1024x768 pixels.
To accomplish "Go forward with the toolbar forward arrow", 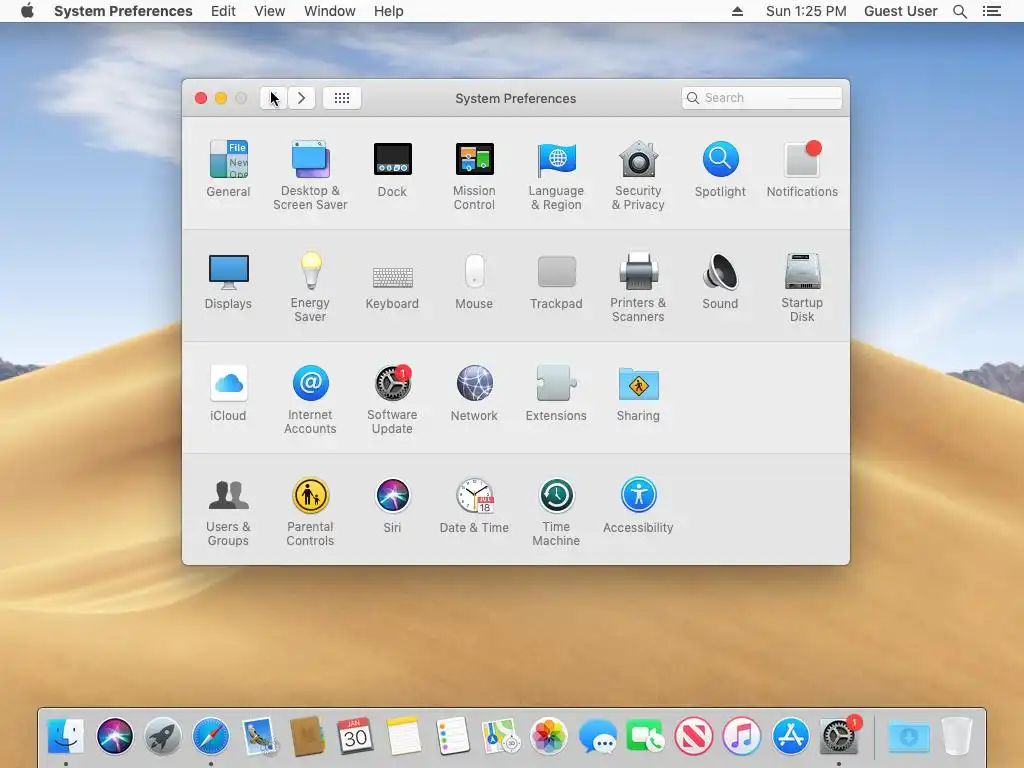I will point(302,98).
